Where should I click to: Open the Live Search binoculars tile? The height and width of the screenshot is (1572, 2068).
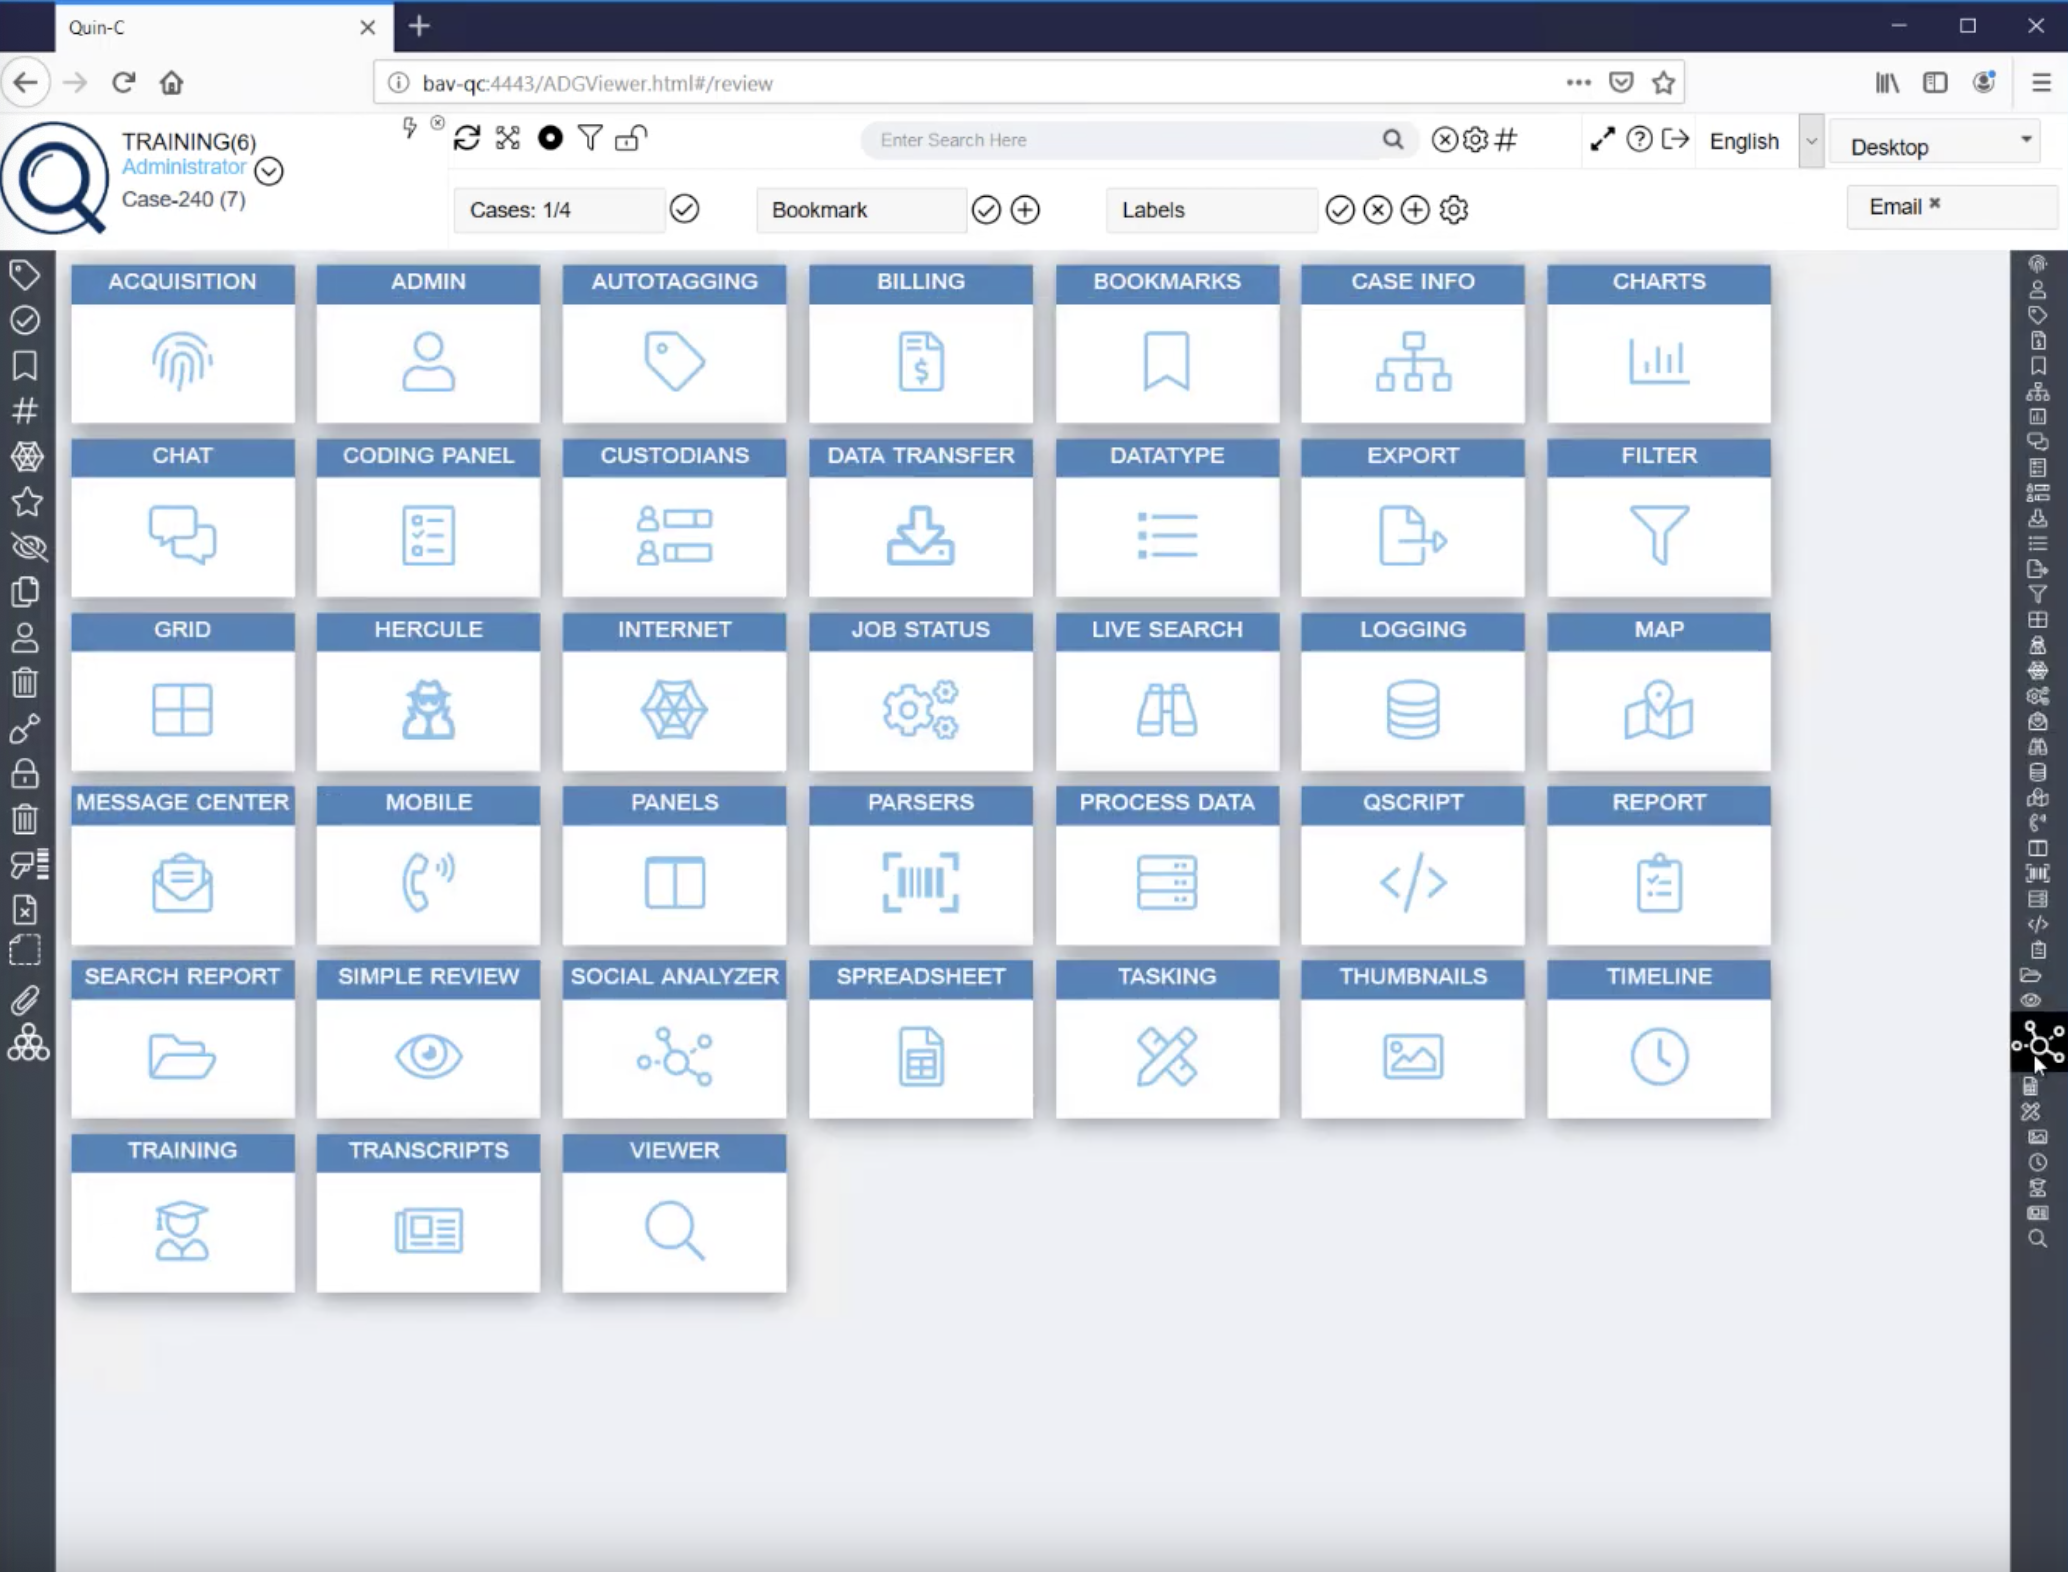coord(1166,691)
